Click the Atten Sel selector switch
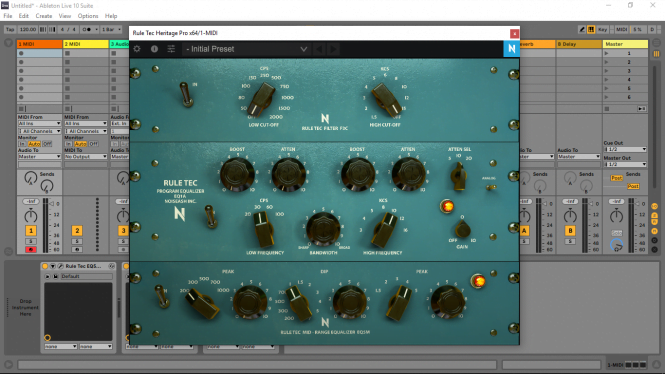665x374 pixels. tap(458, 176)
